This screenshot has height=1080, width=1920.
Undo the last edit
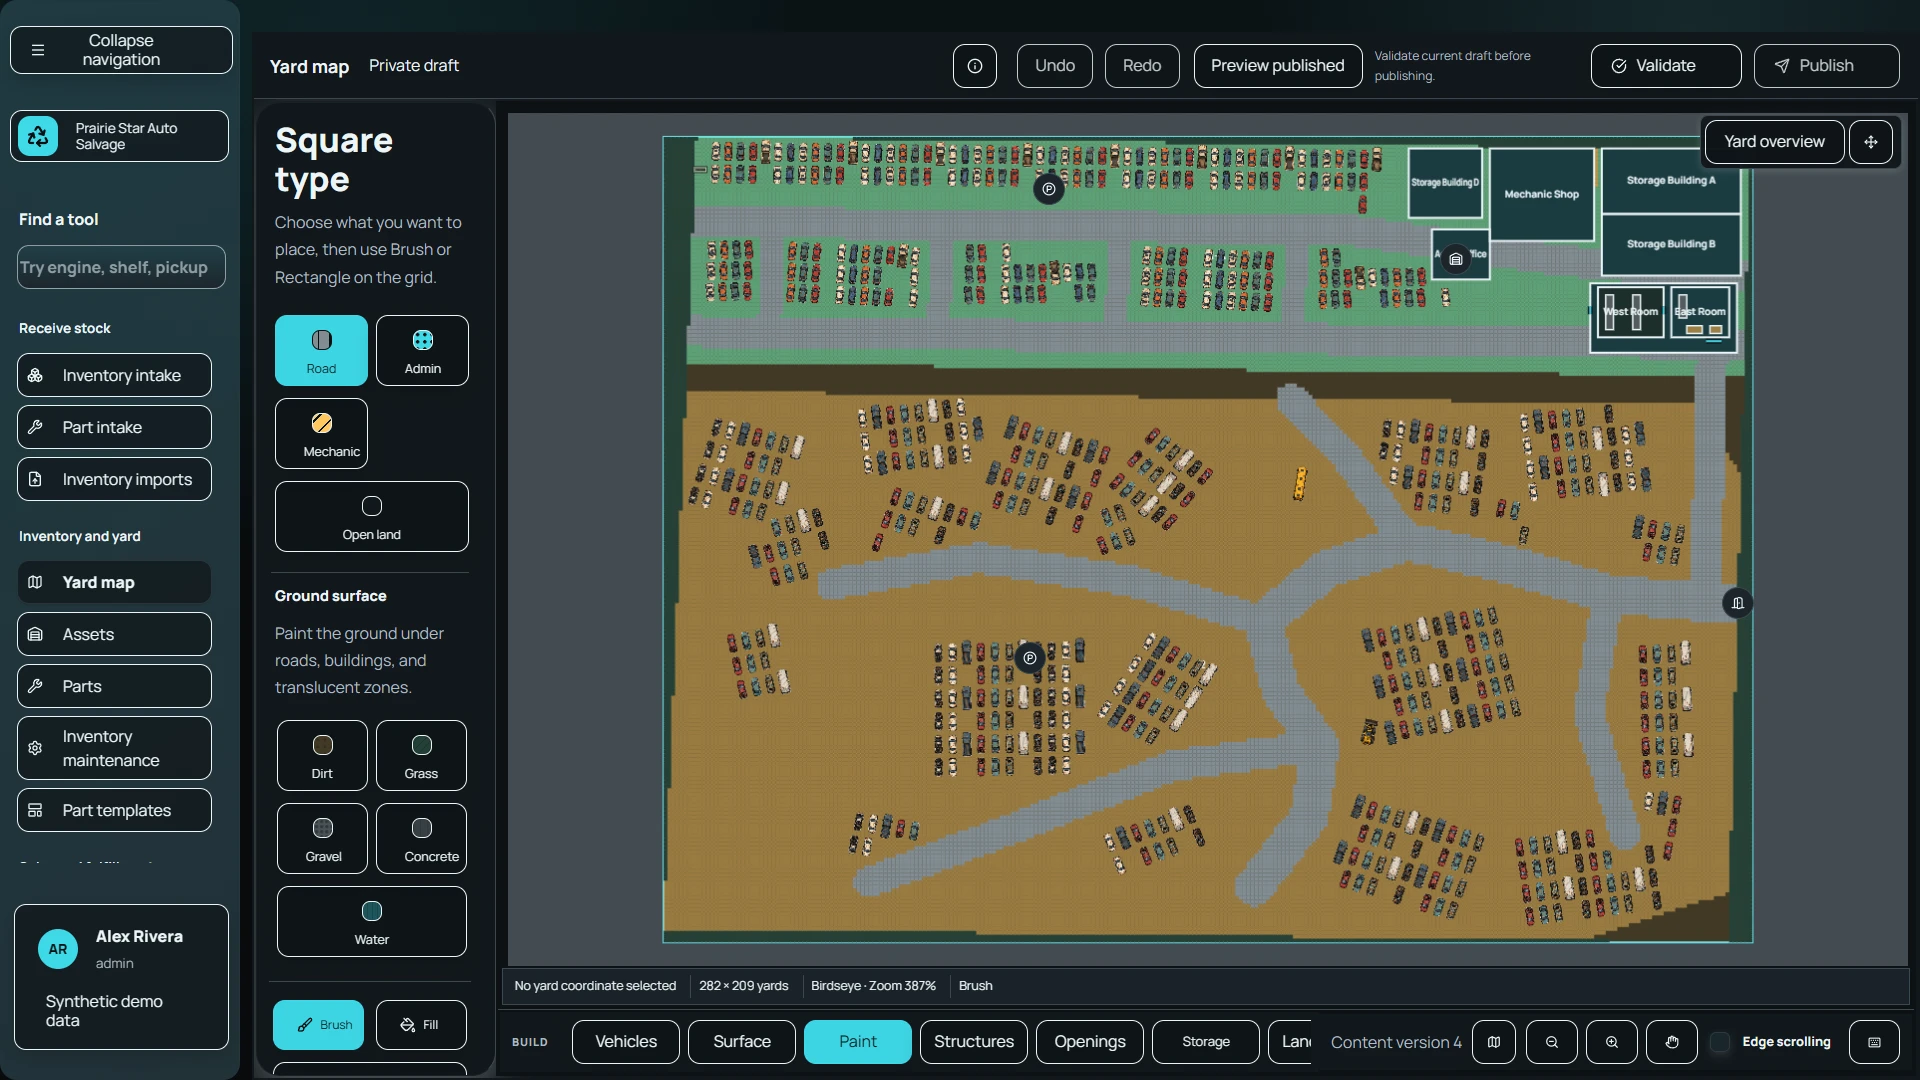pyautogui.click(x=1055, y=66)
